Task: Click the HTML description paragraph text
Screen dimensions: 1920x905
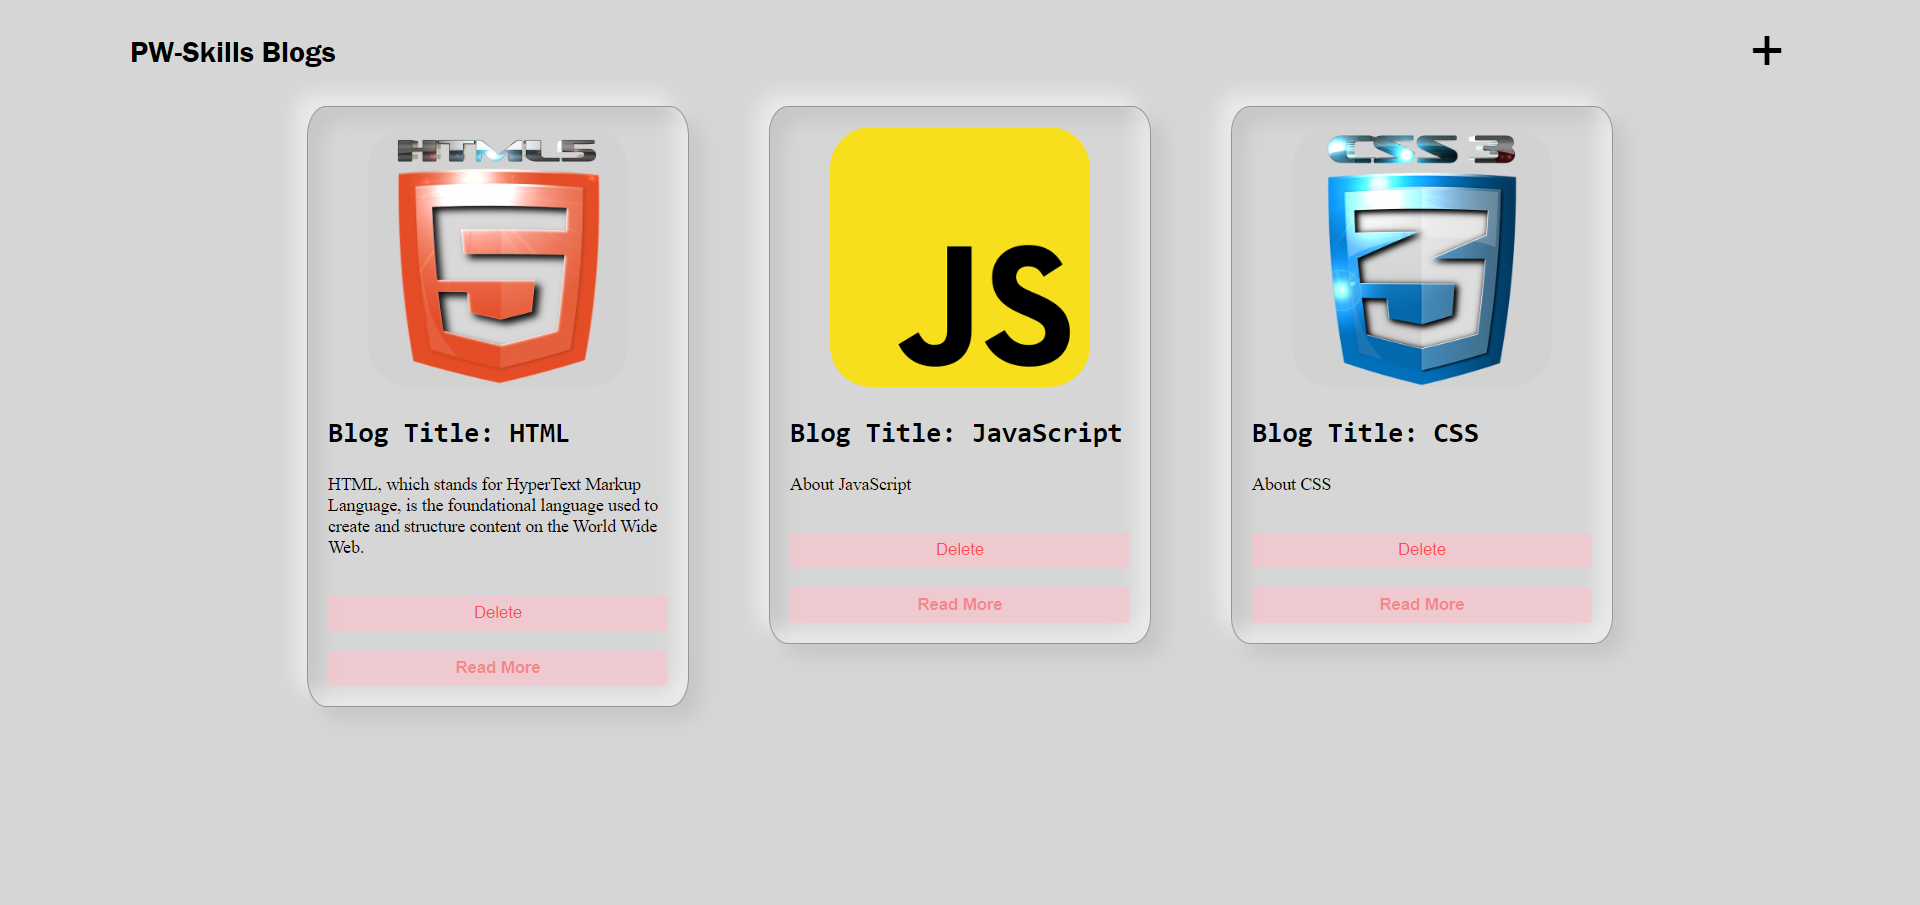Action: 492,515
